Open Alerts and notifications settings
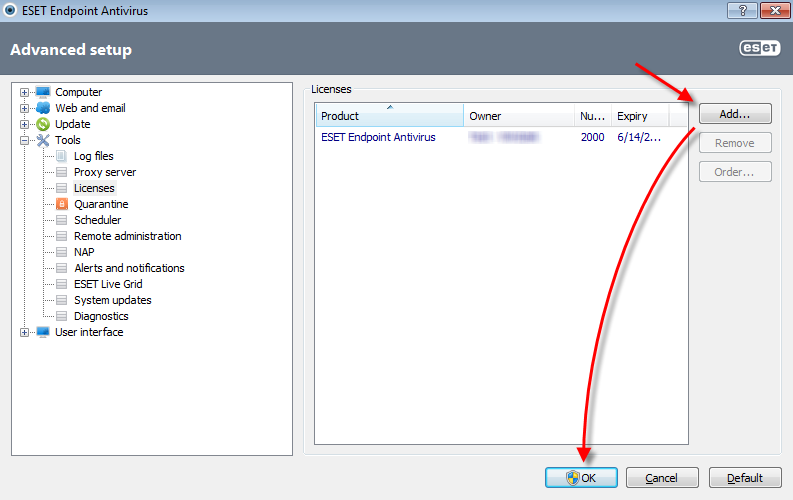 [x=129, y=268]
